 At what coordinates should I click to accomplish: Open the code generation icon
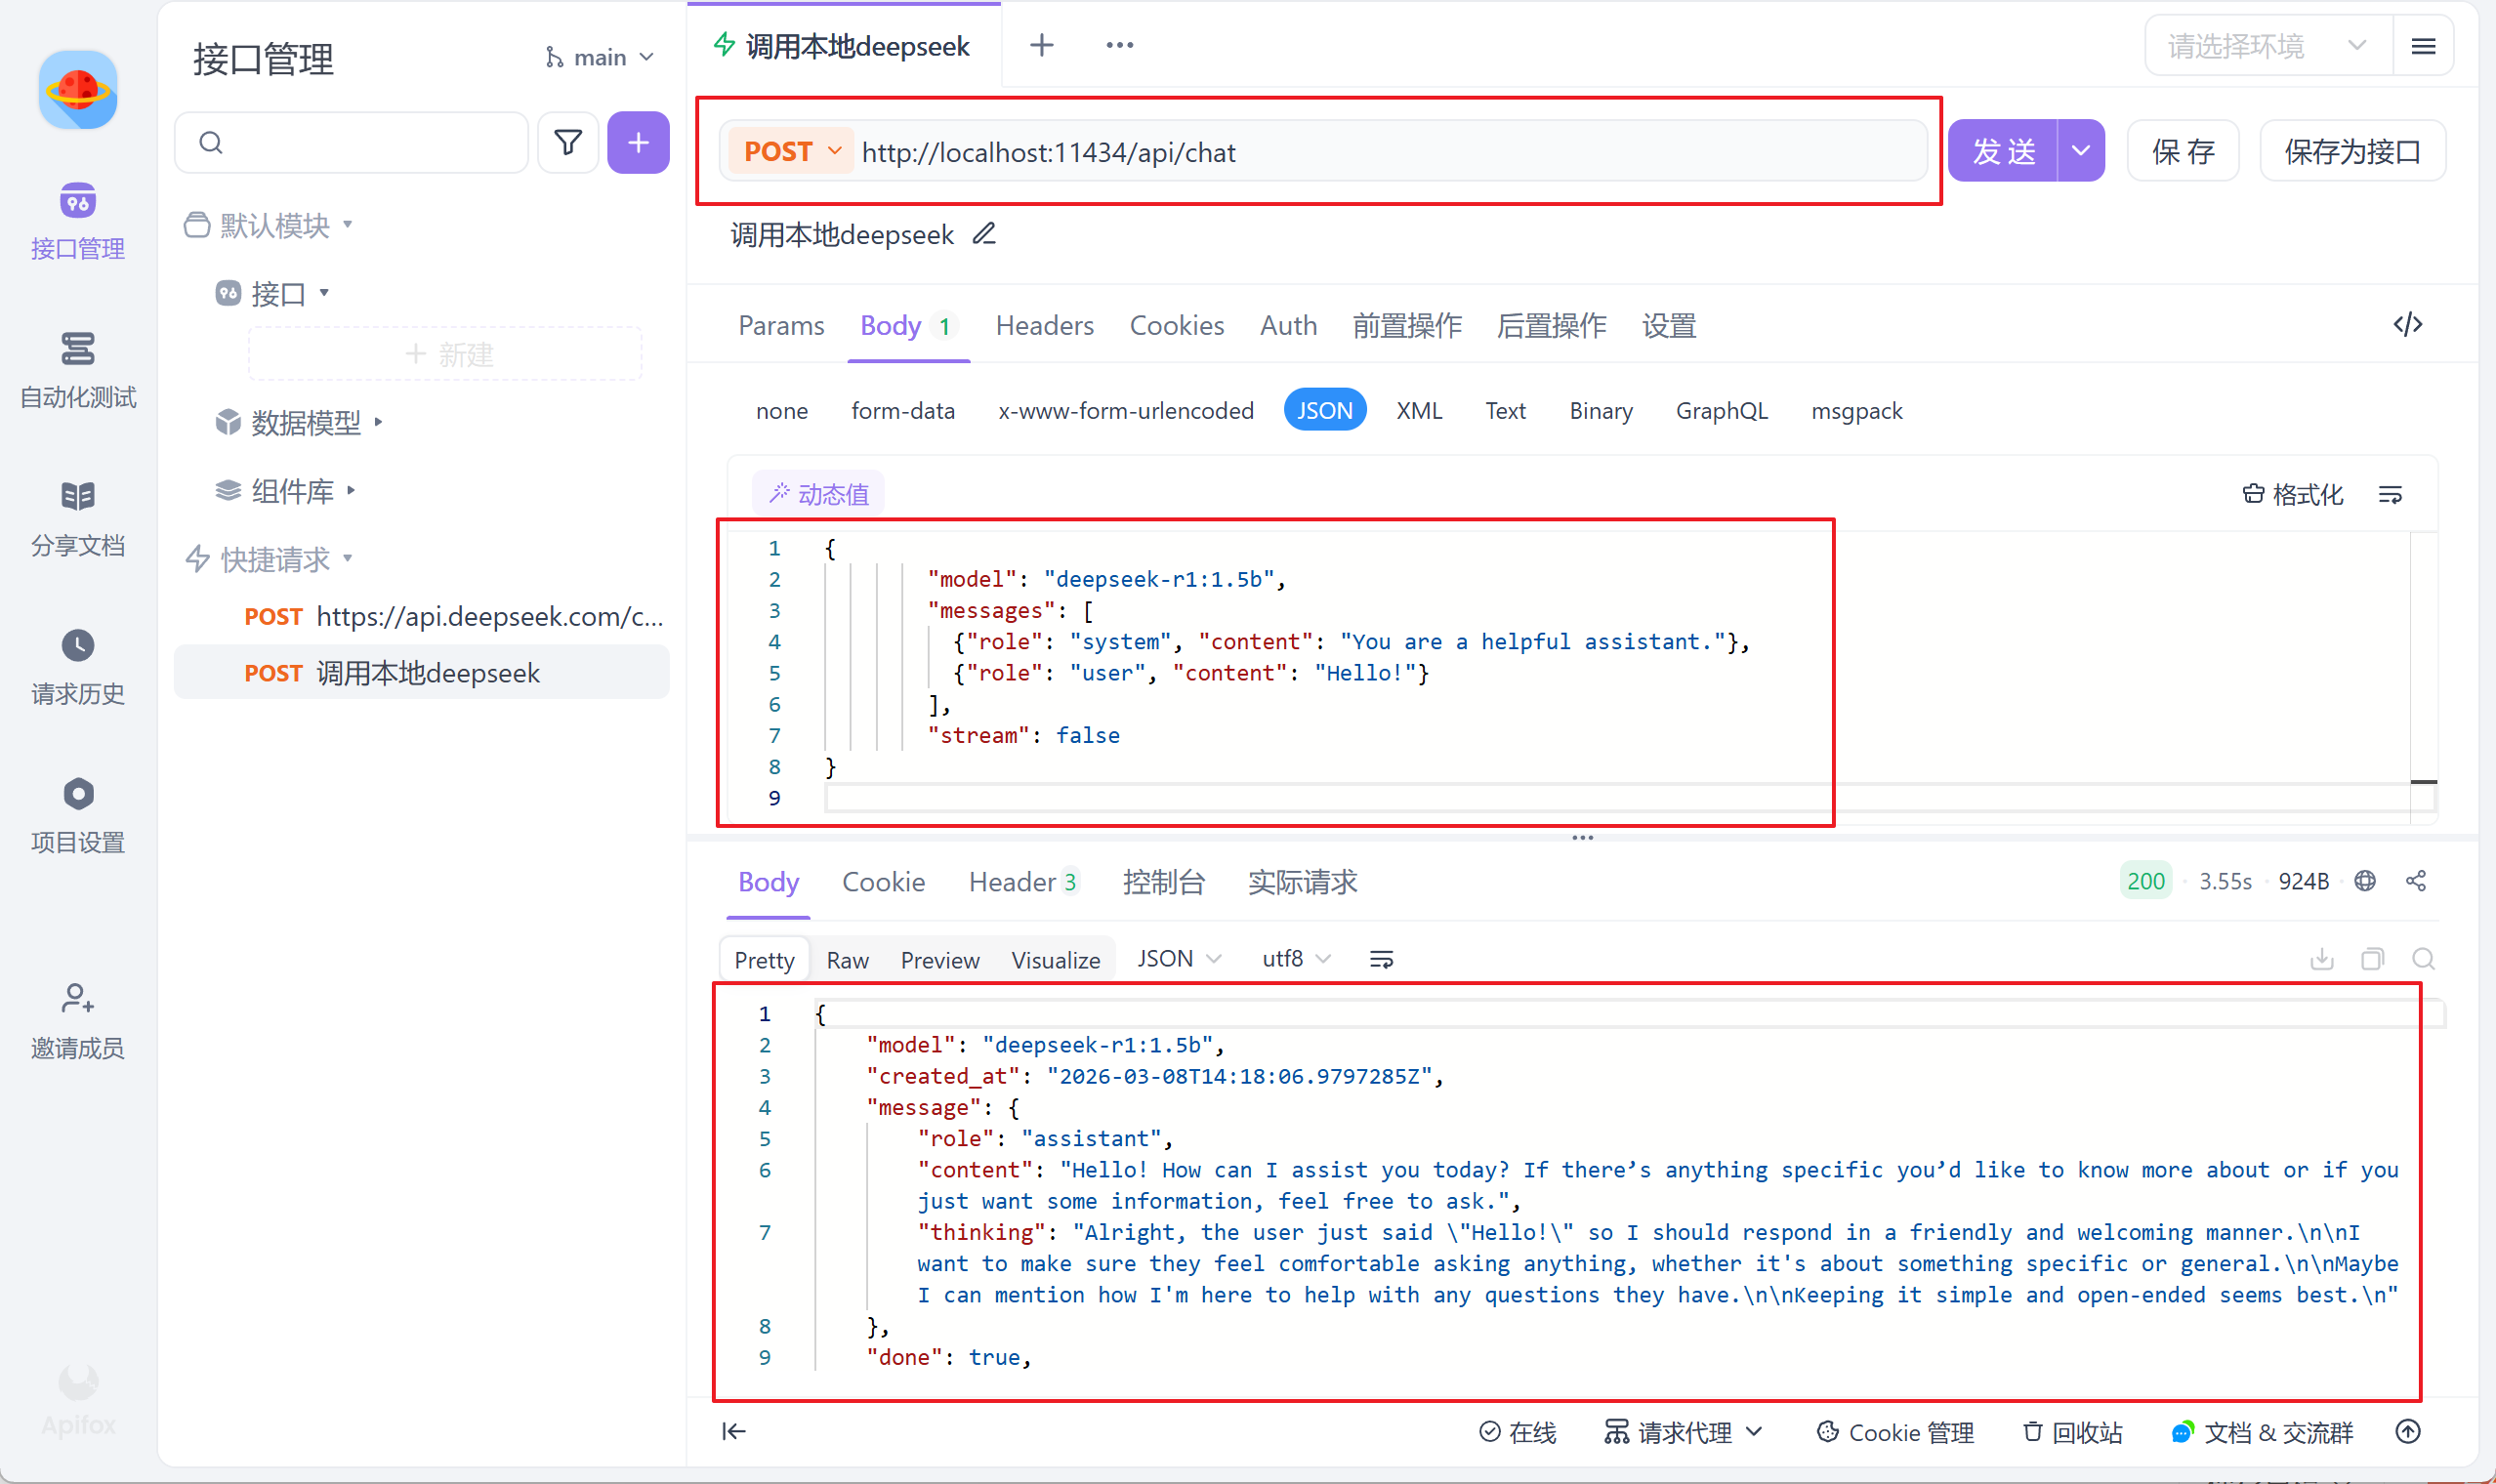2407,325
